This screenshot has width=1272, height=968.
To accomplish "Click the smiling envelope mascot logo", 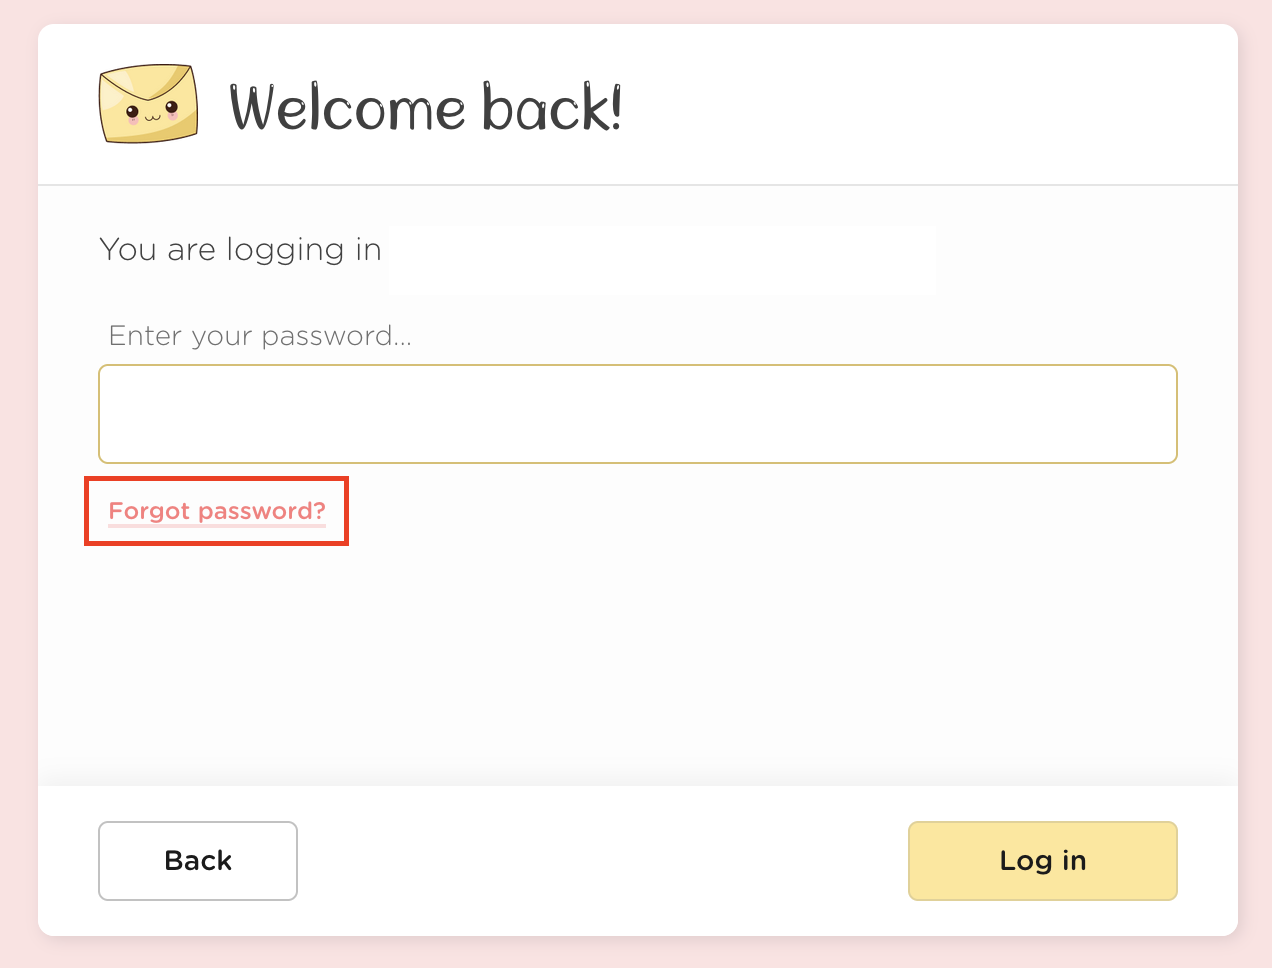I will (x=148, y=104).
